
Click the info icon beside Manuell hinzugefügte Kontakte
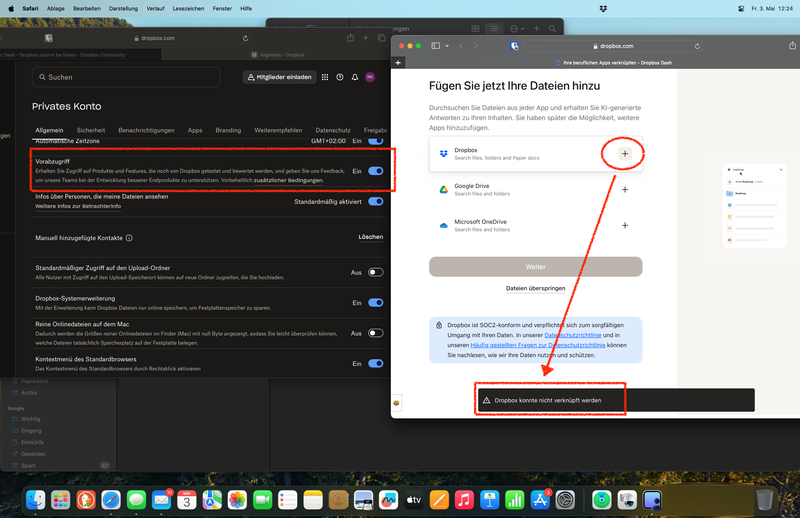pos(130,238)
